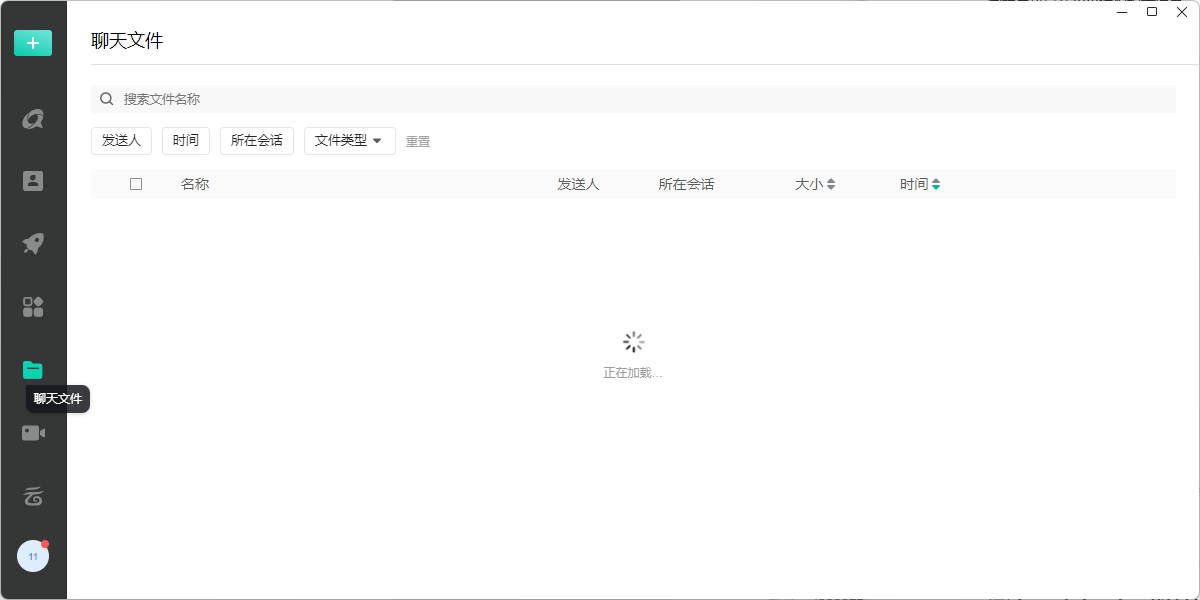Open the 发送人 filter selector

(121, 141)
